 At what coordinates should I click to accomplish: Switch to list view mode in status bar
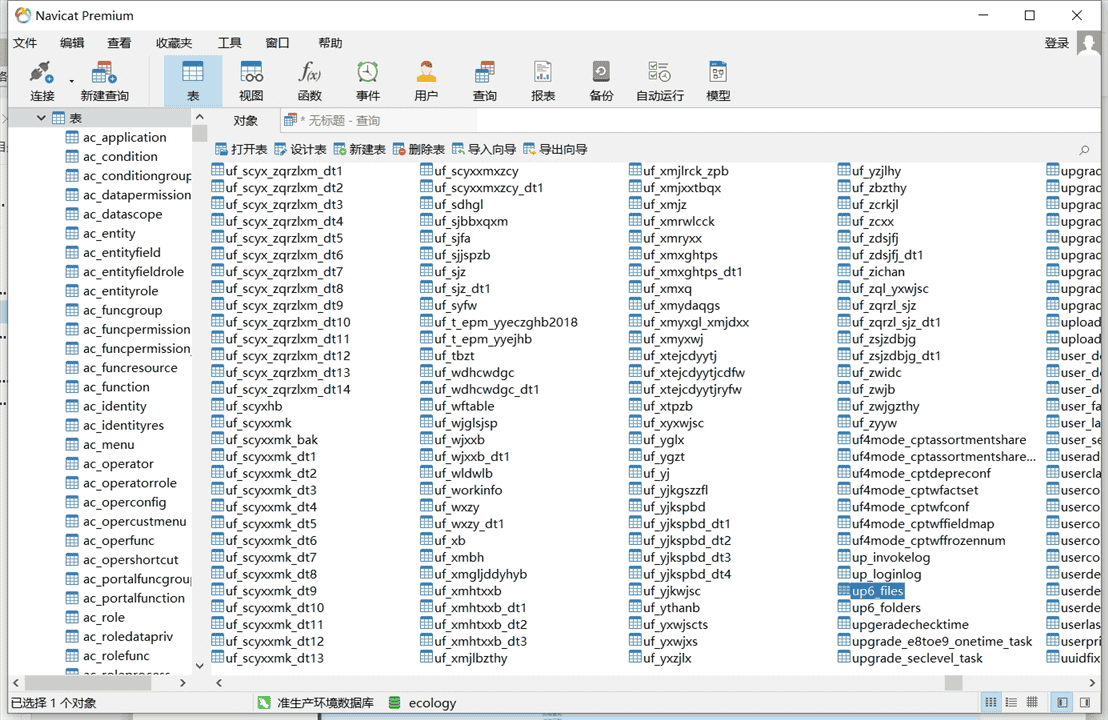[1011, 703]
